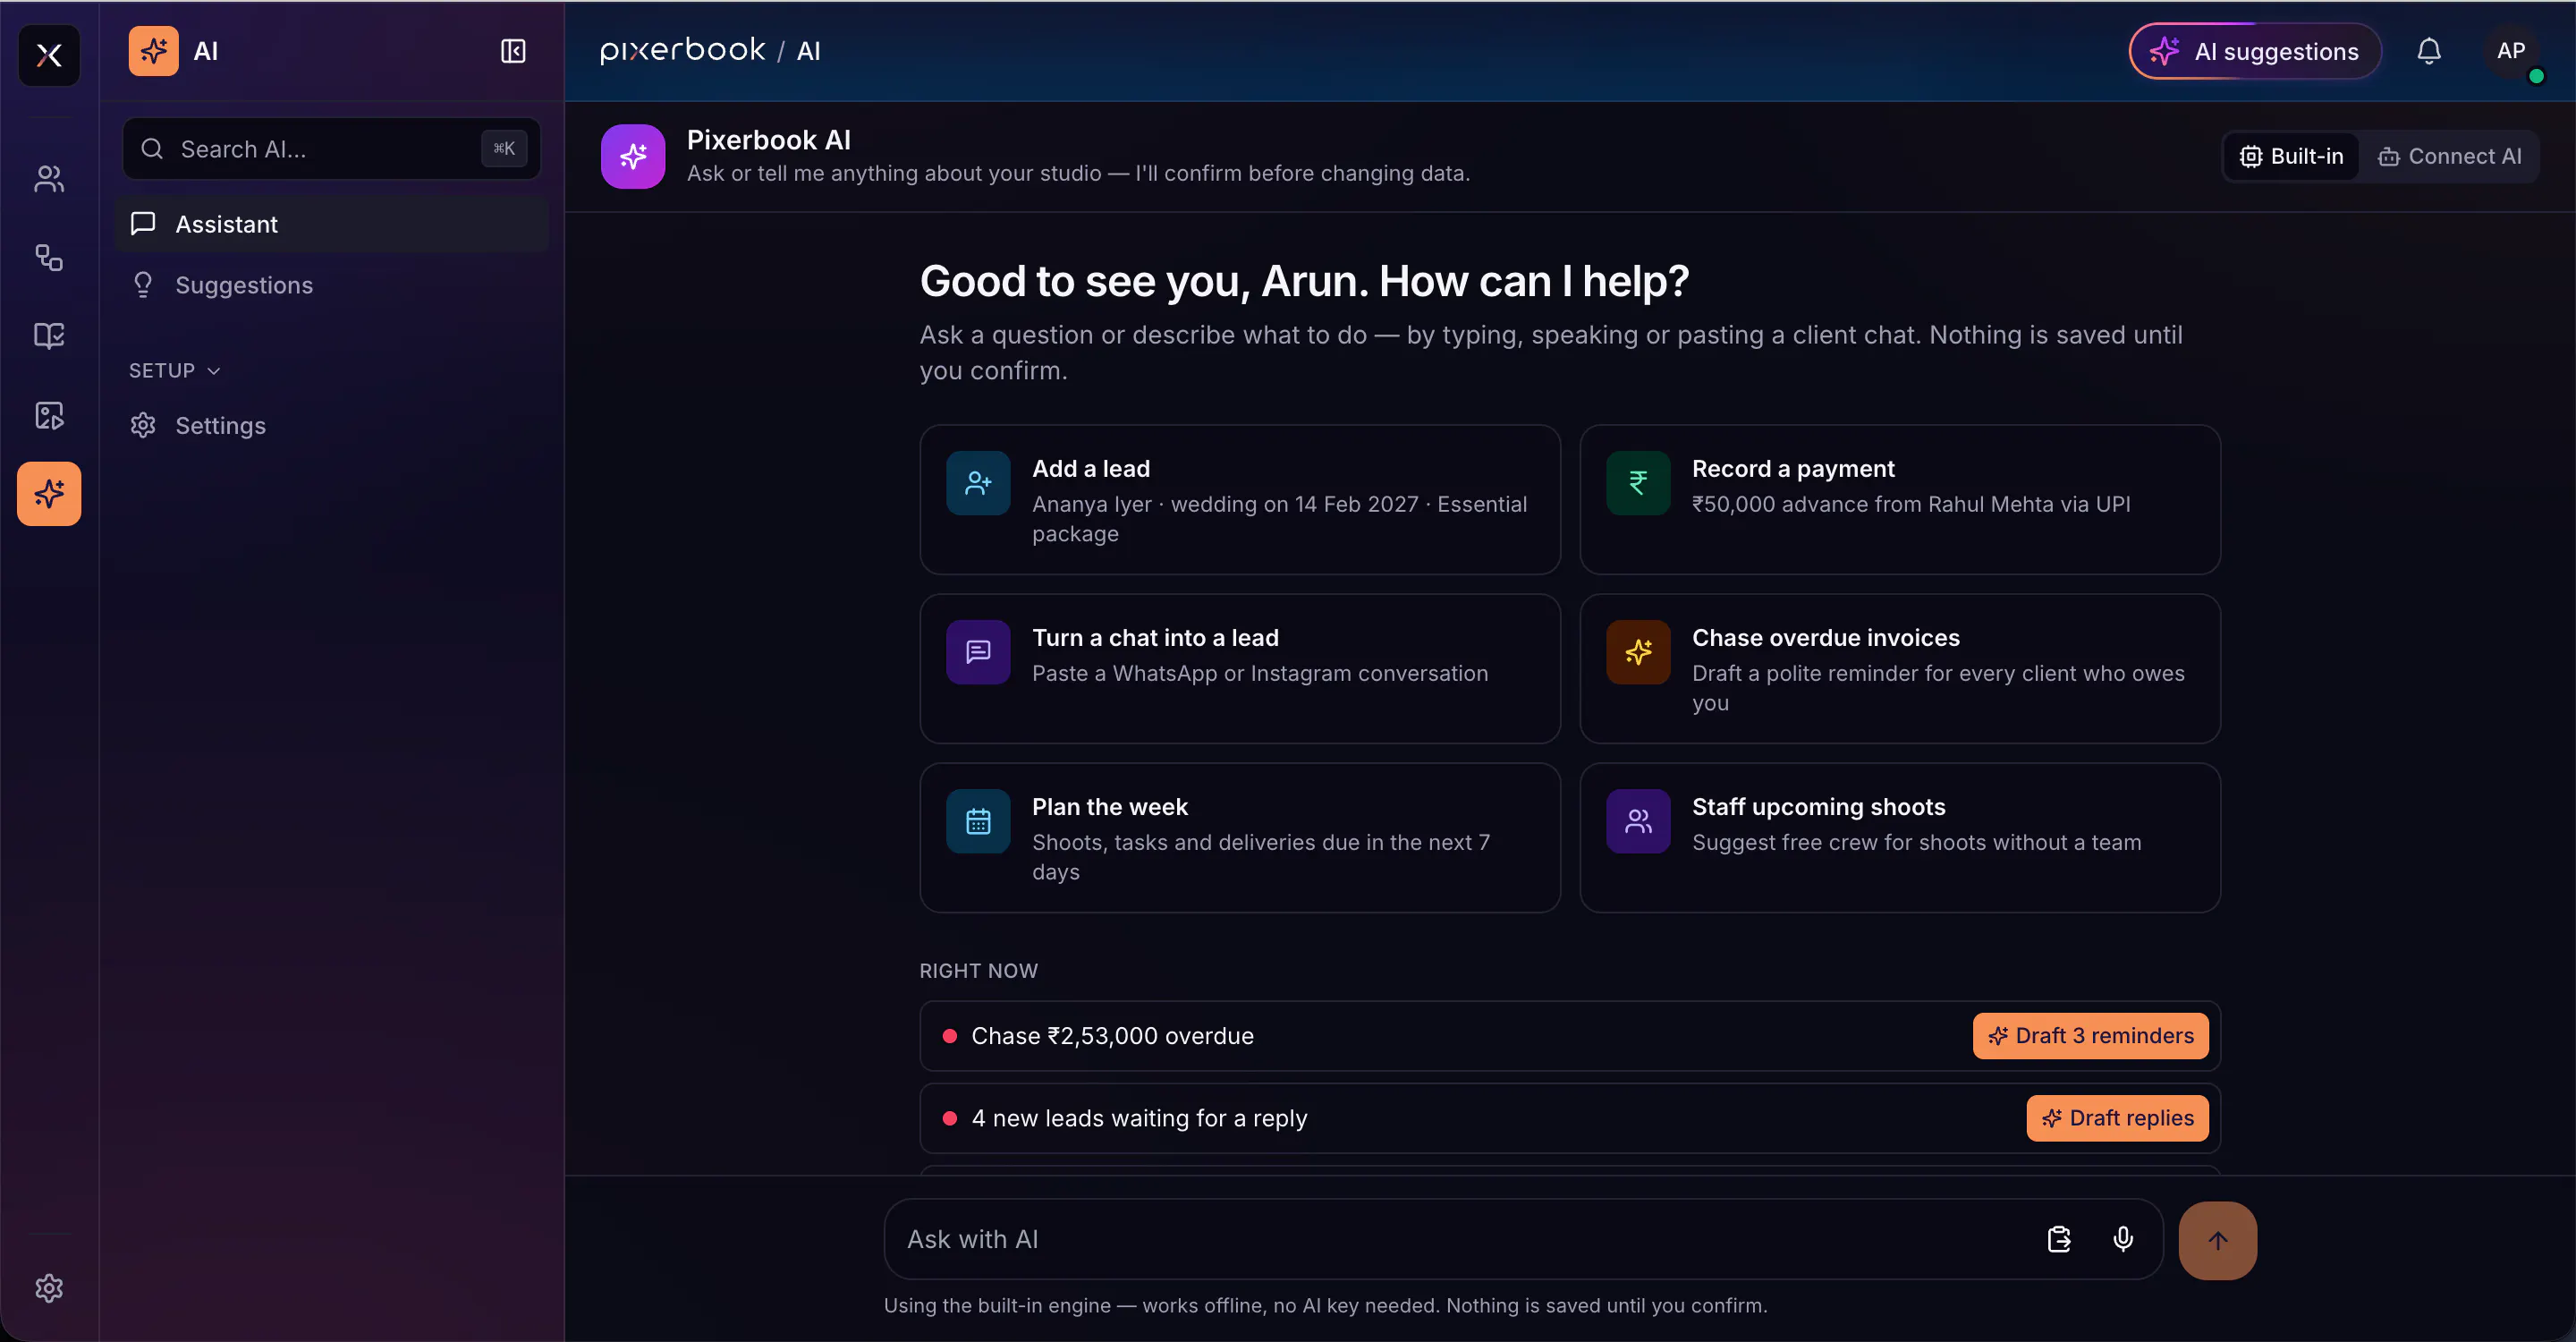The width and height of the screenshot is (2576, 1342).
Task: Open the Pixerbook X logo home
Action: click(x=49, y=55)
